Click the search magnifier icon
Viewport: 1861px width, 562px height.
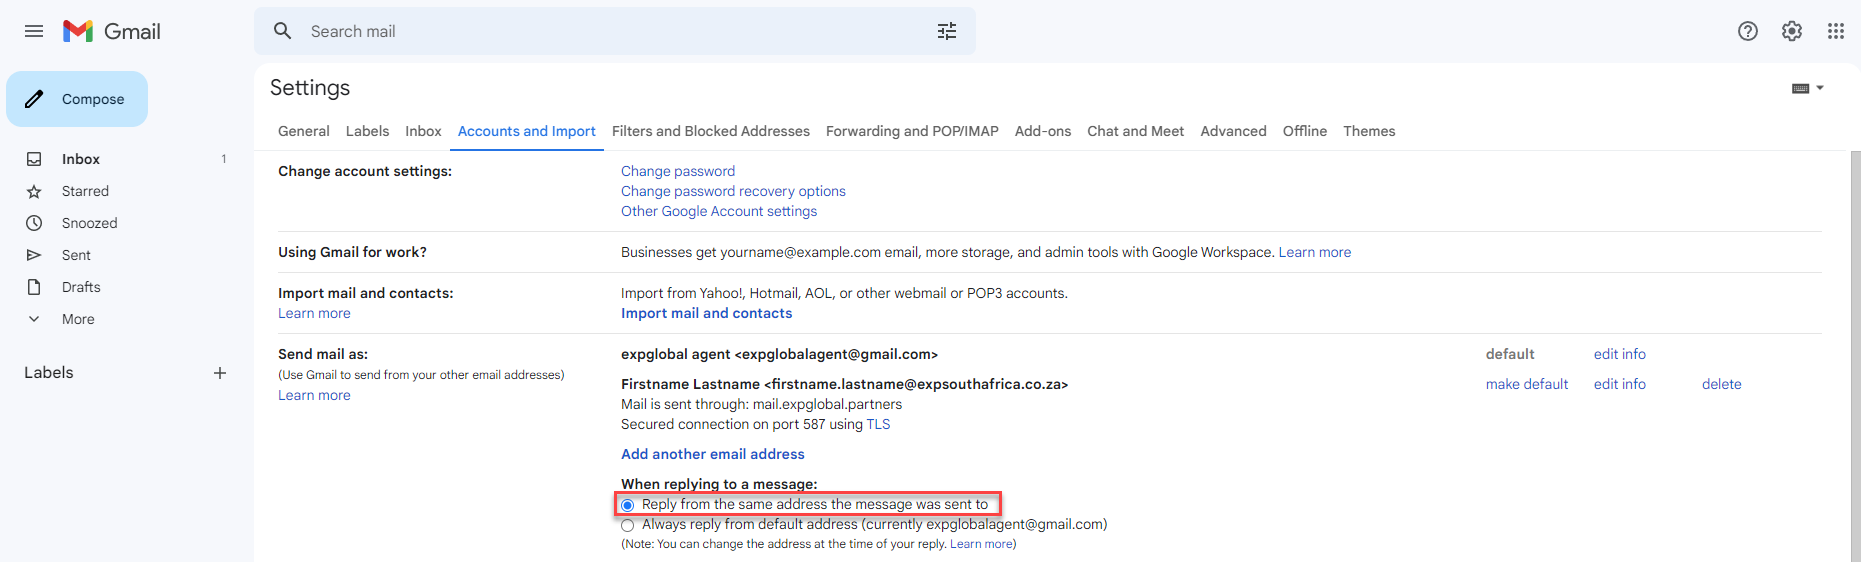pos(283,31)
